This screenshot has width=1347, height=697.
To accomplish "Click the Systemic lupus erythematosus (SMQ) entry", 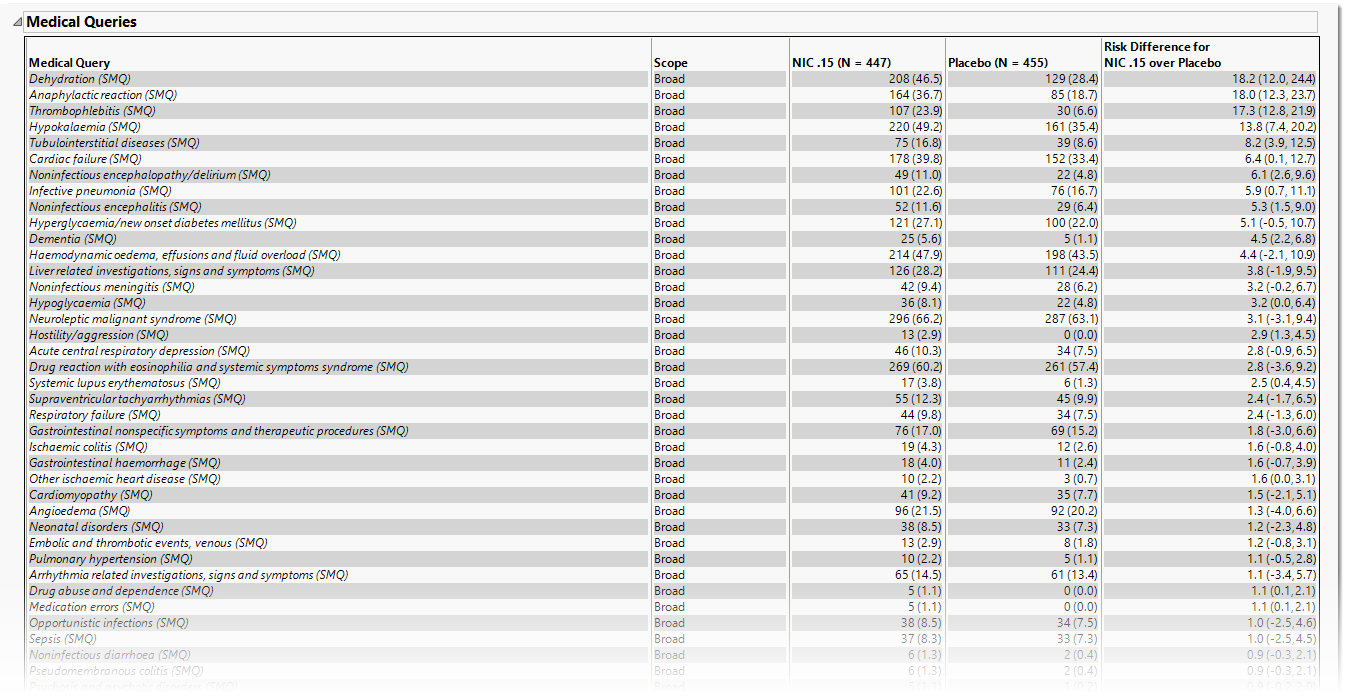I will click(125, 383).
